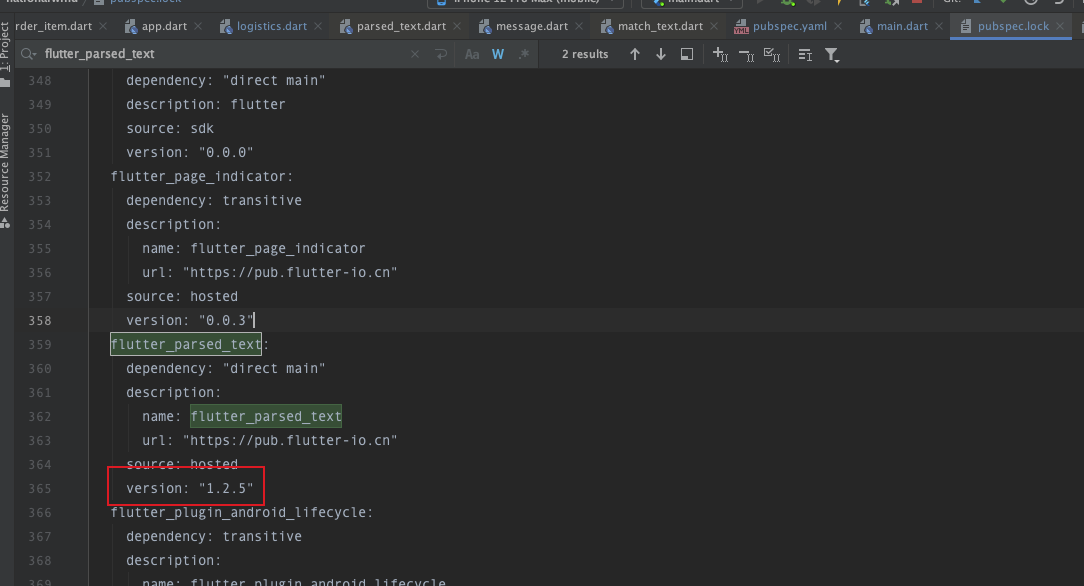The height and width of the screenshot is (586, 1084).
Task: Open the Project tool window
Action: [6, 54]
